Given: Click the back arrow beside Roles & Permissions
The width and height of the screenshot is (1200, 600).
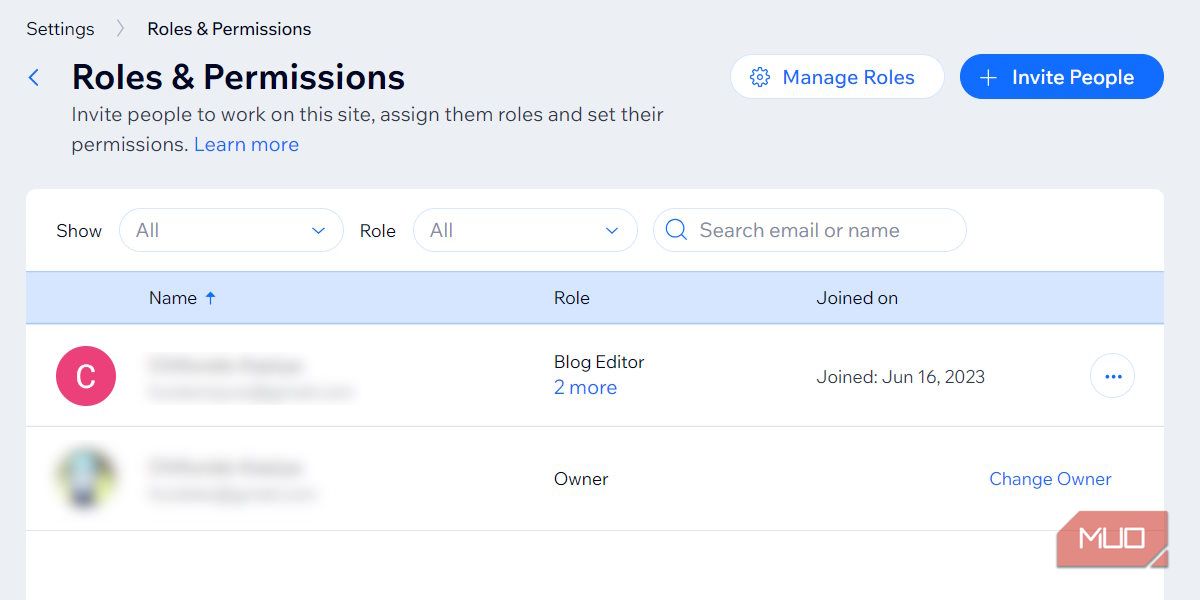Looking at the screenshot, I should coord(35,77).
